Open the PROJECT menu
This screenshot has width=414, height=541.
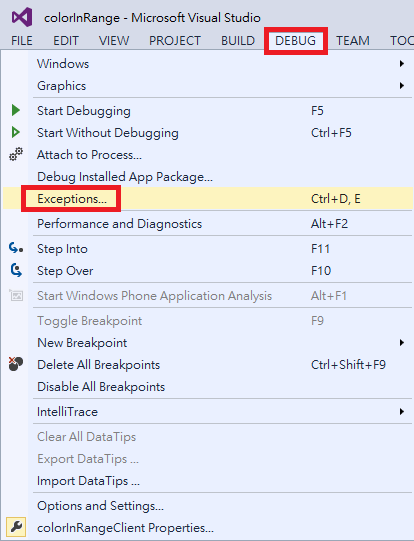[x=175, y=41]
